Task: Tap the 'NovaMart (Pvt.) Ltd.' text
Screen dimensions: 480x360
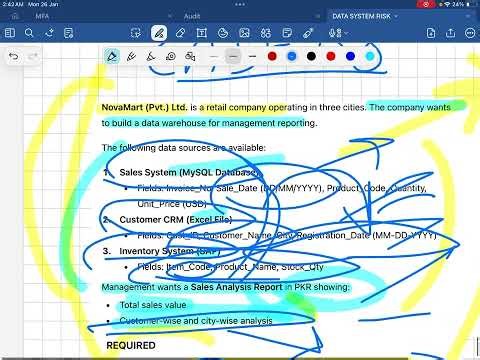Action: [145, 107]
